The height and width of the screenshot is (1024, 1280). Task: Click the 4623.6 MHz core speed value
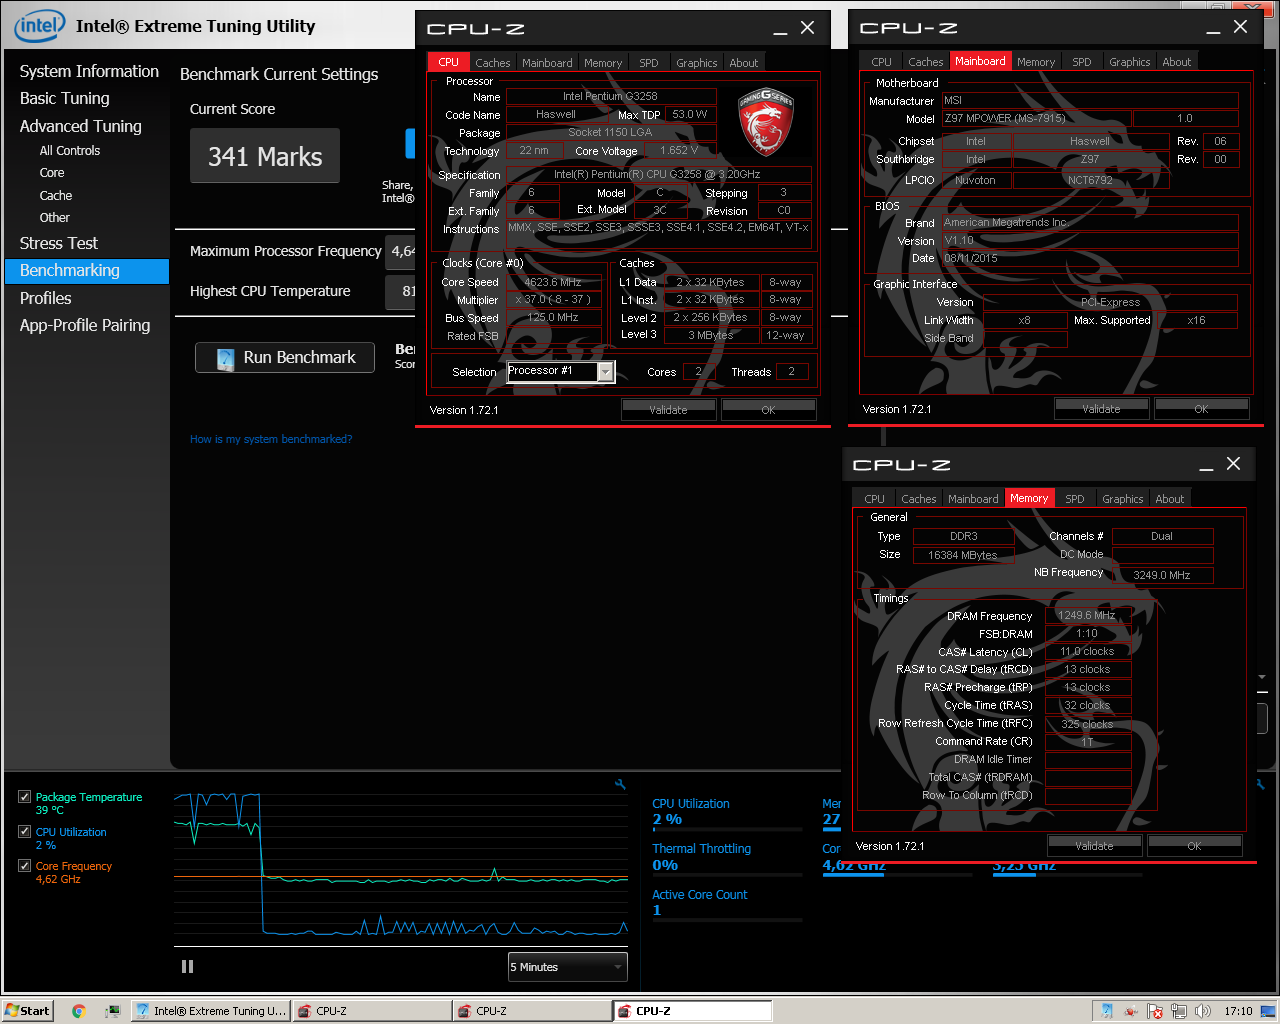point(553,283)
